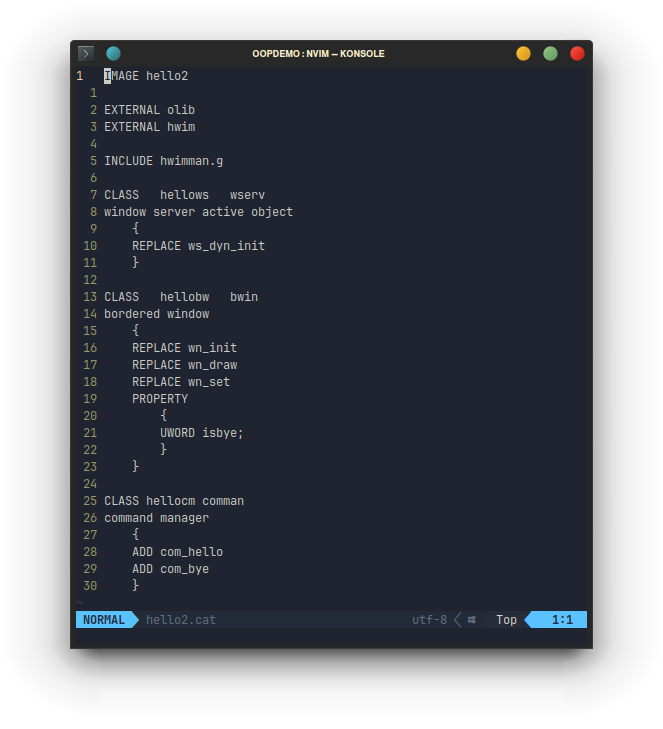Click the bordered window line
The image size is (663, 729).
[156, 314]
